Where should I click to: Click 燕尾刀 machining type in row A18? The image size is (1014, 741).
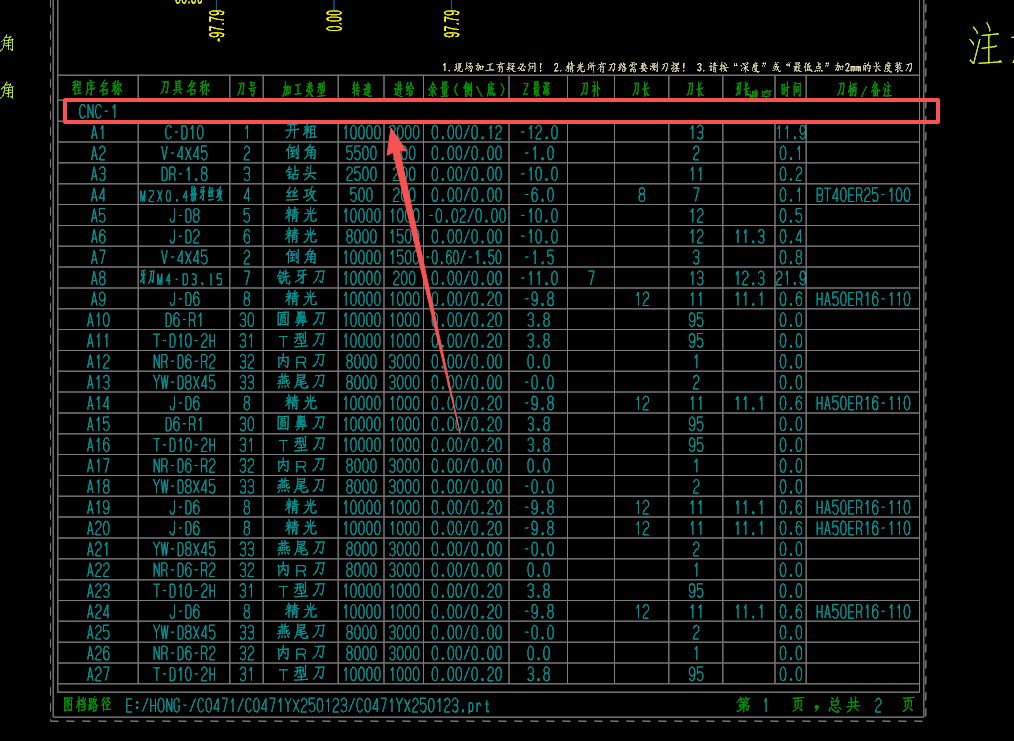pyautogui.click(x=301, y=486)
